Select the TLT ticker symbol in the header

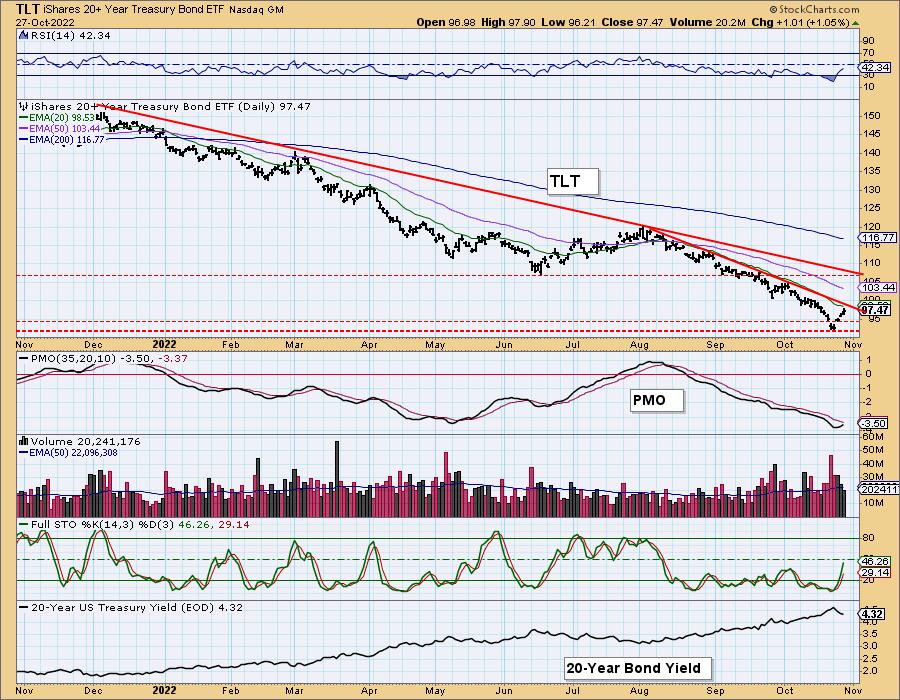coord(28,9)
